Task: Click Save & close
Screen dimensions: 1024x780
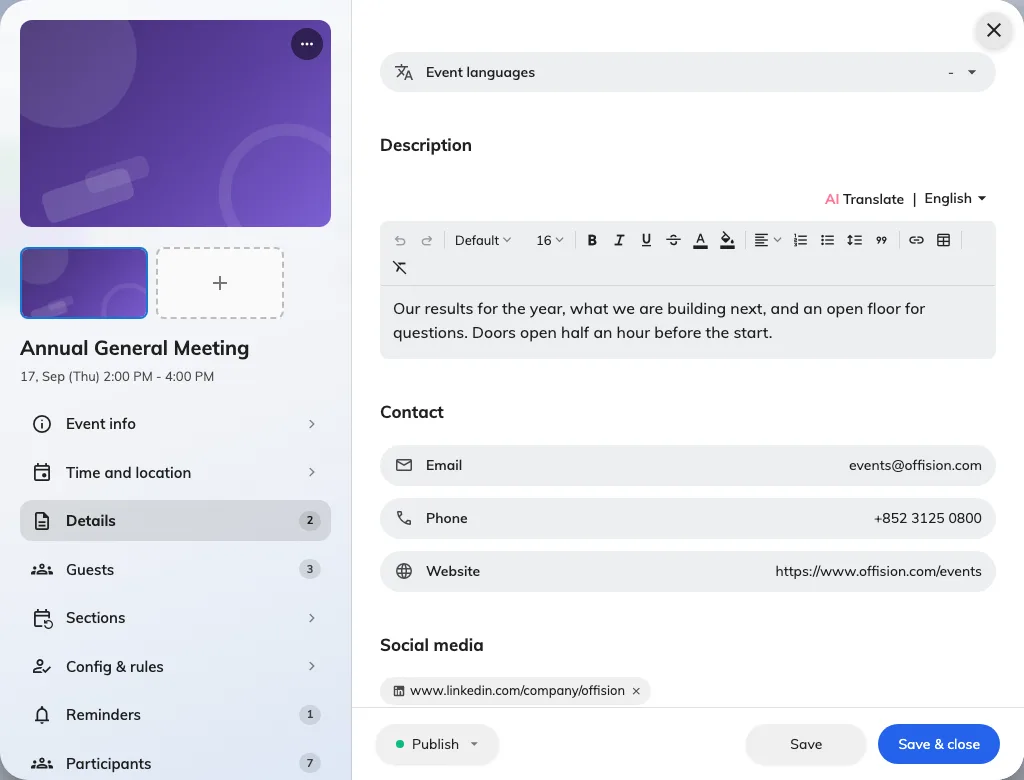Action: (938, 744)
